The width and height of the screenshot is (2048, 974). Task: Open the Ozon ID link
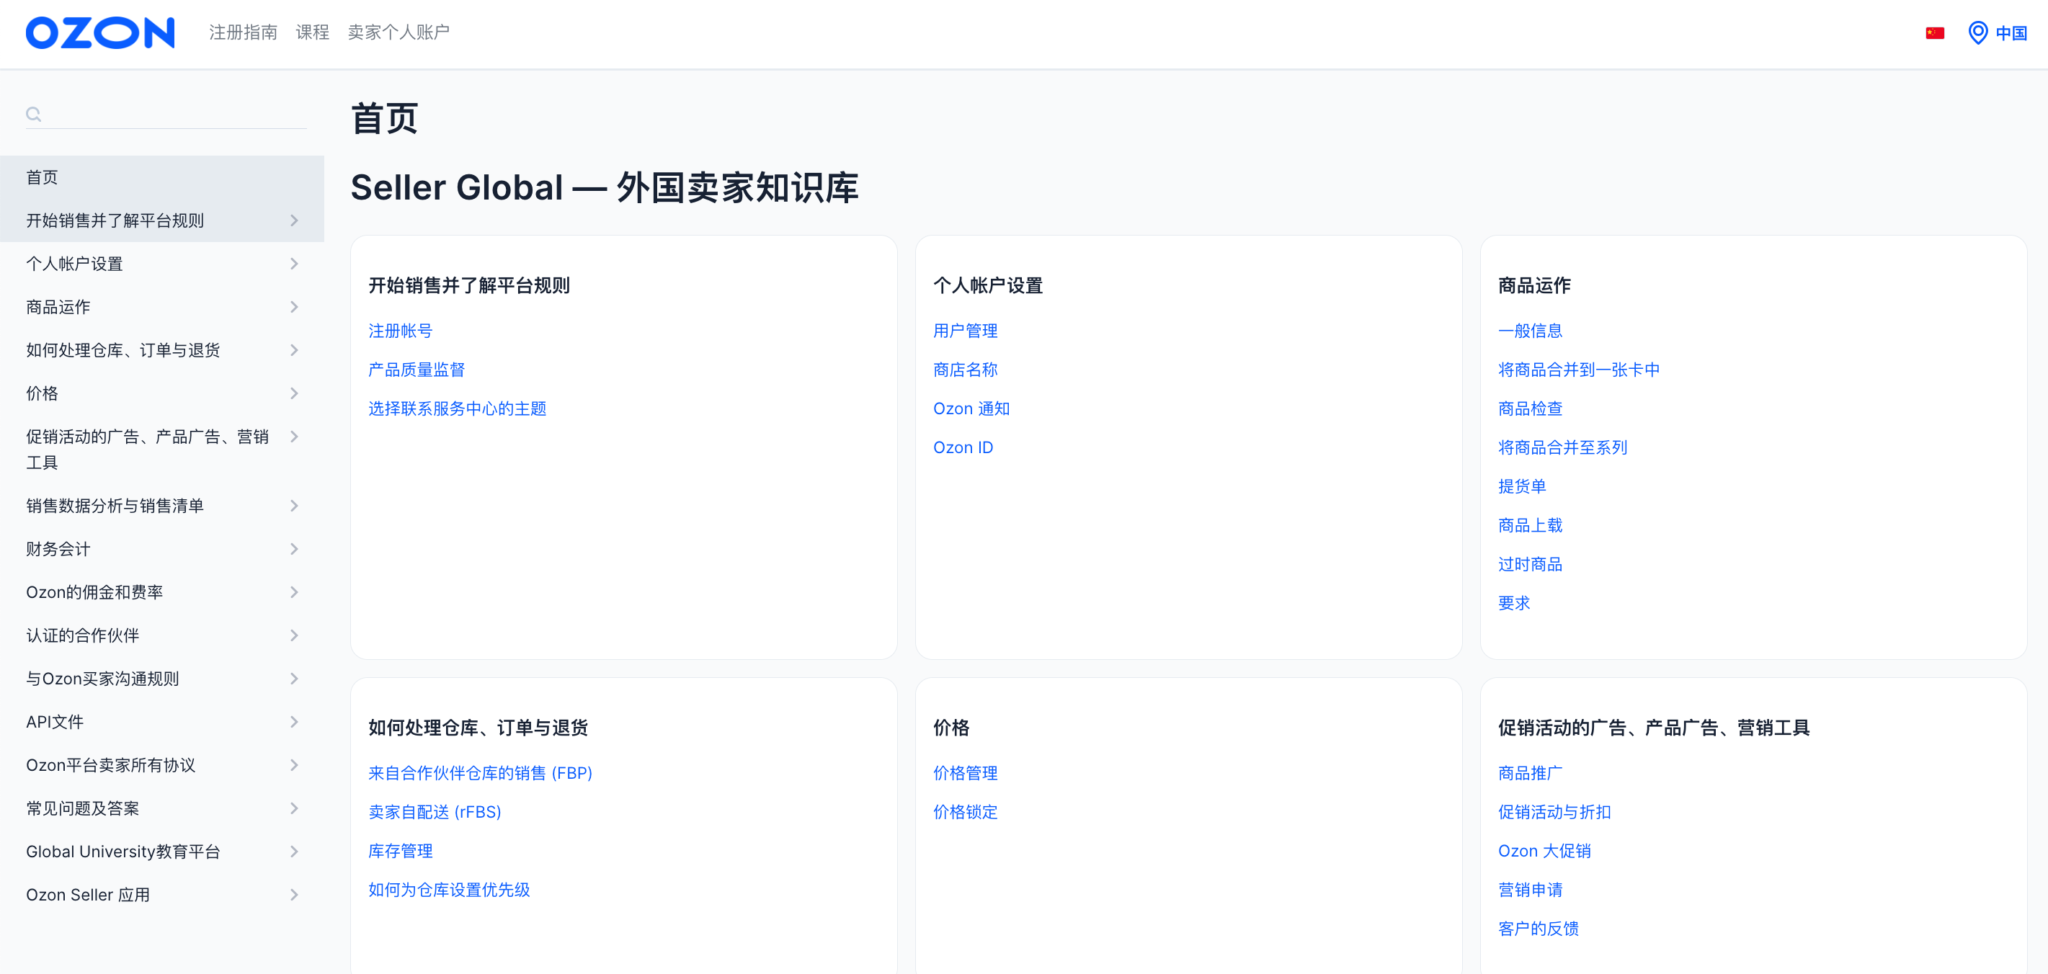coord(962,447)
